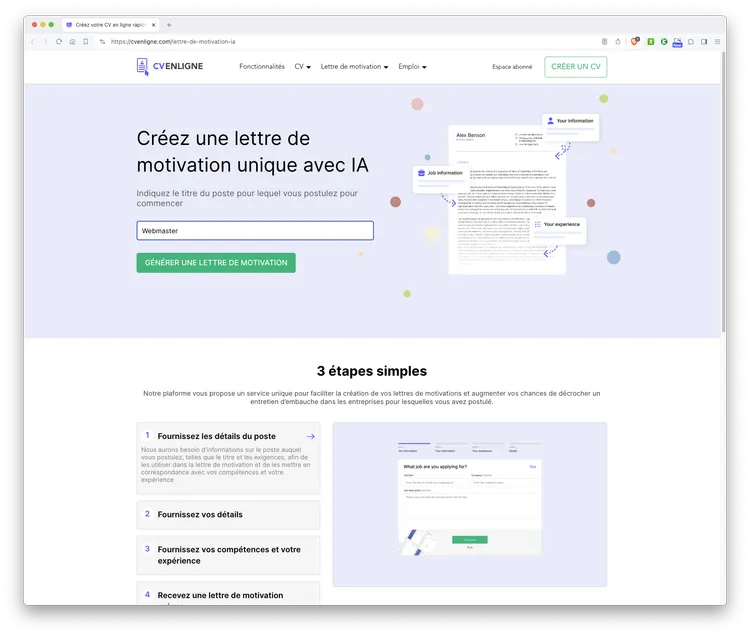Open the extensions puzzle icon
750x636 pixels.
coord(691,42)
